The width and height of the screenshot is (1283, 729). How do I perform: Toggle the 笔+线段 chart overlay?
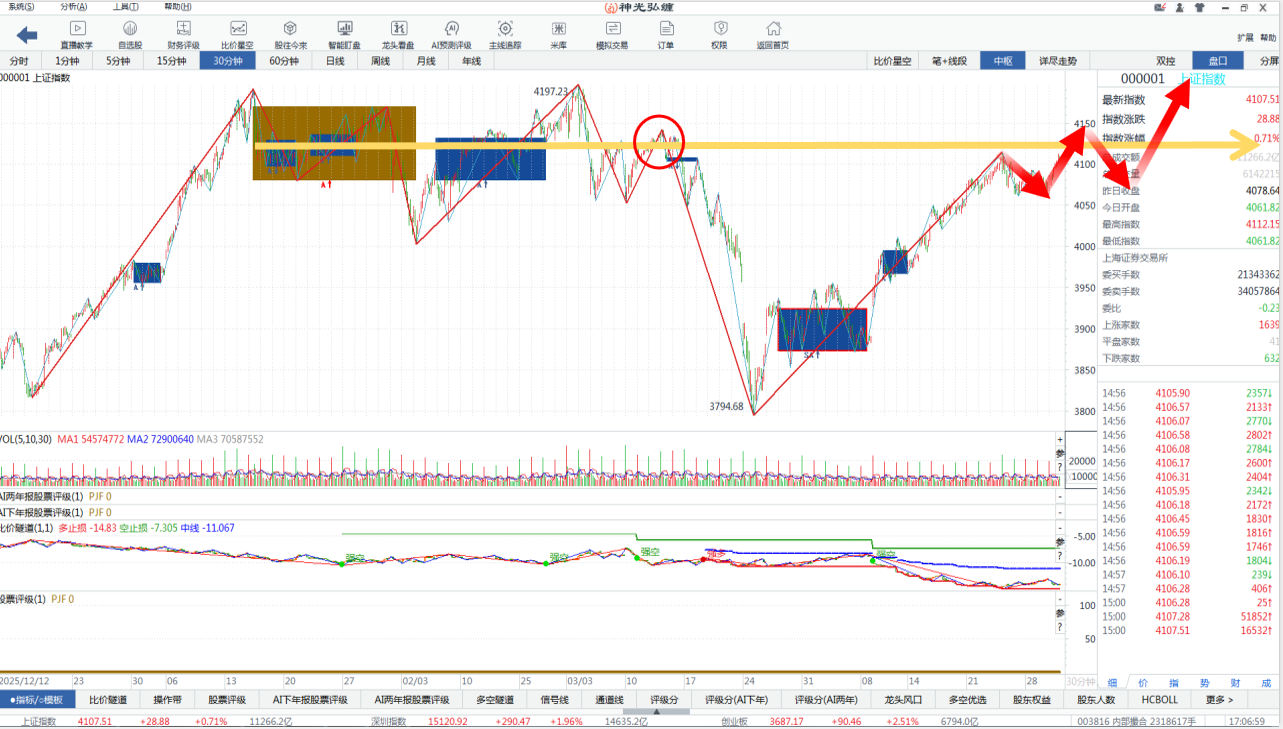[949, 61]
